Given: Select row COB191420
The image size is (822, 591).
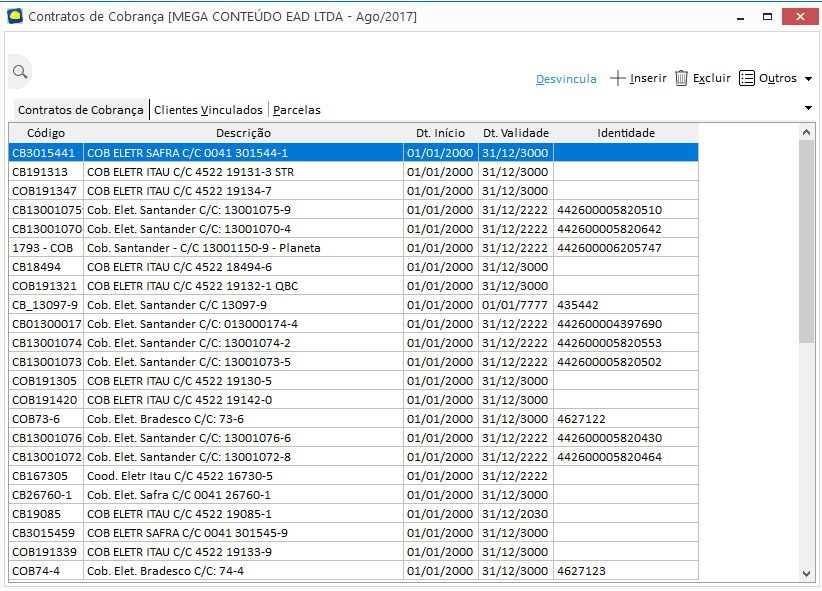Looking at the screenshot, I should (x=353, y=400).
